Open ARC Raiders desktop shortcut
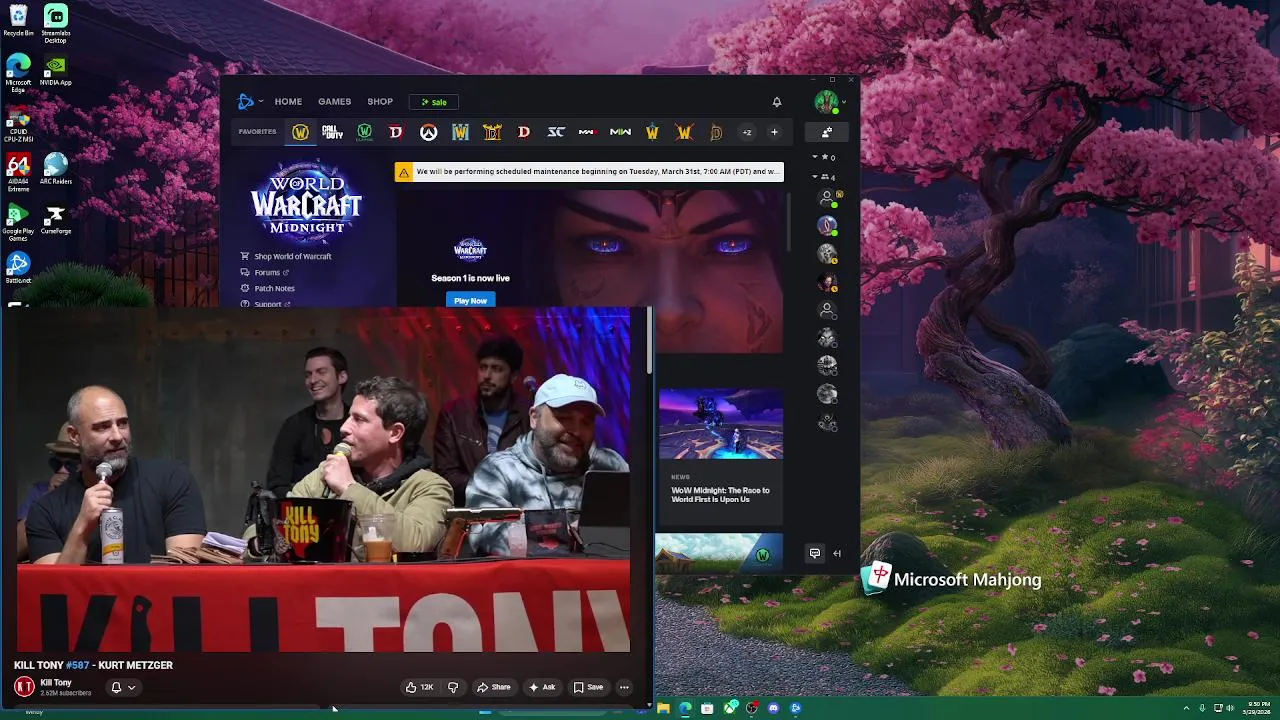 click(x=56, y=170)
